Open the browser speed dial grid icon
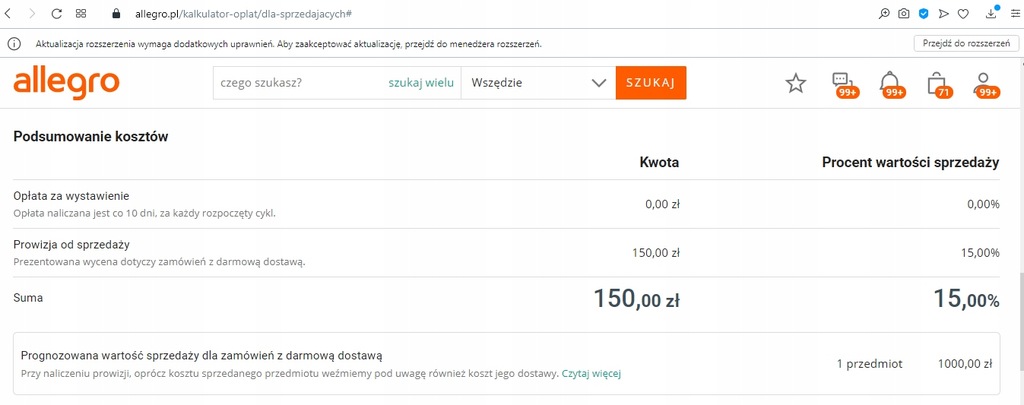 (x=81, y=13)
